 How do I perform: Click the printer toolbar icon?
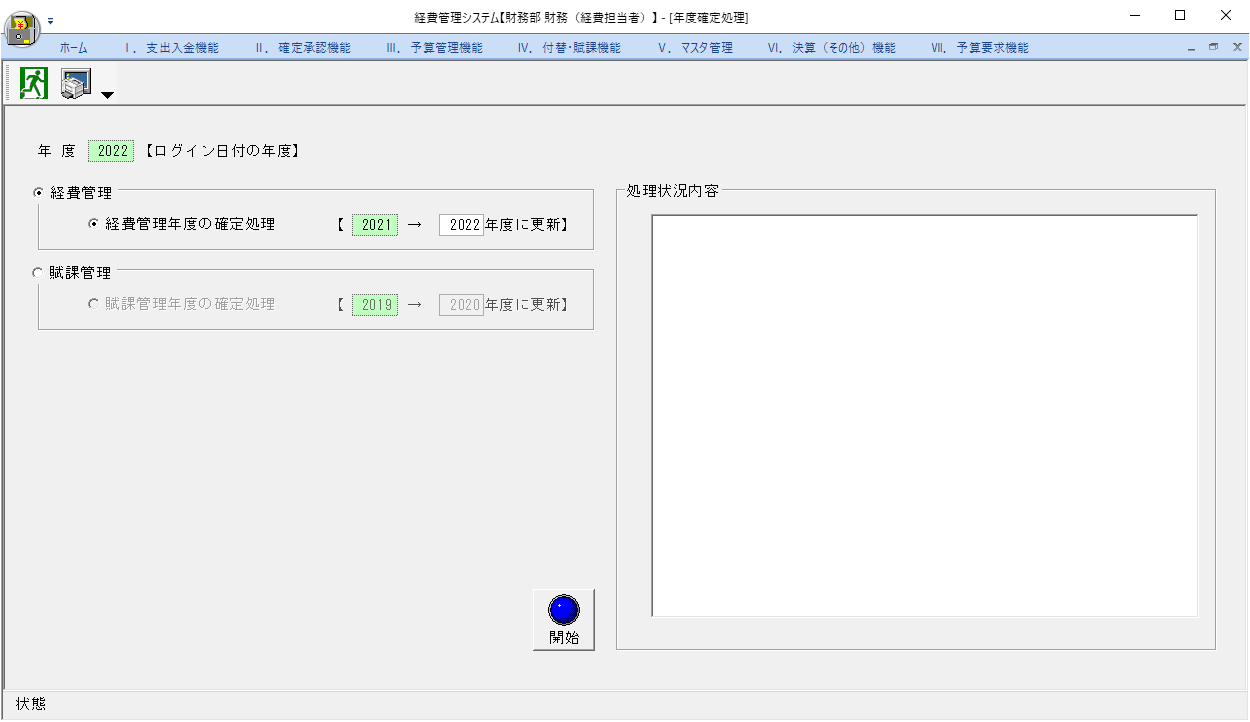tap(76, 84)
